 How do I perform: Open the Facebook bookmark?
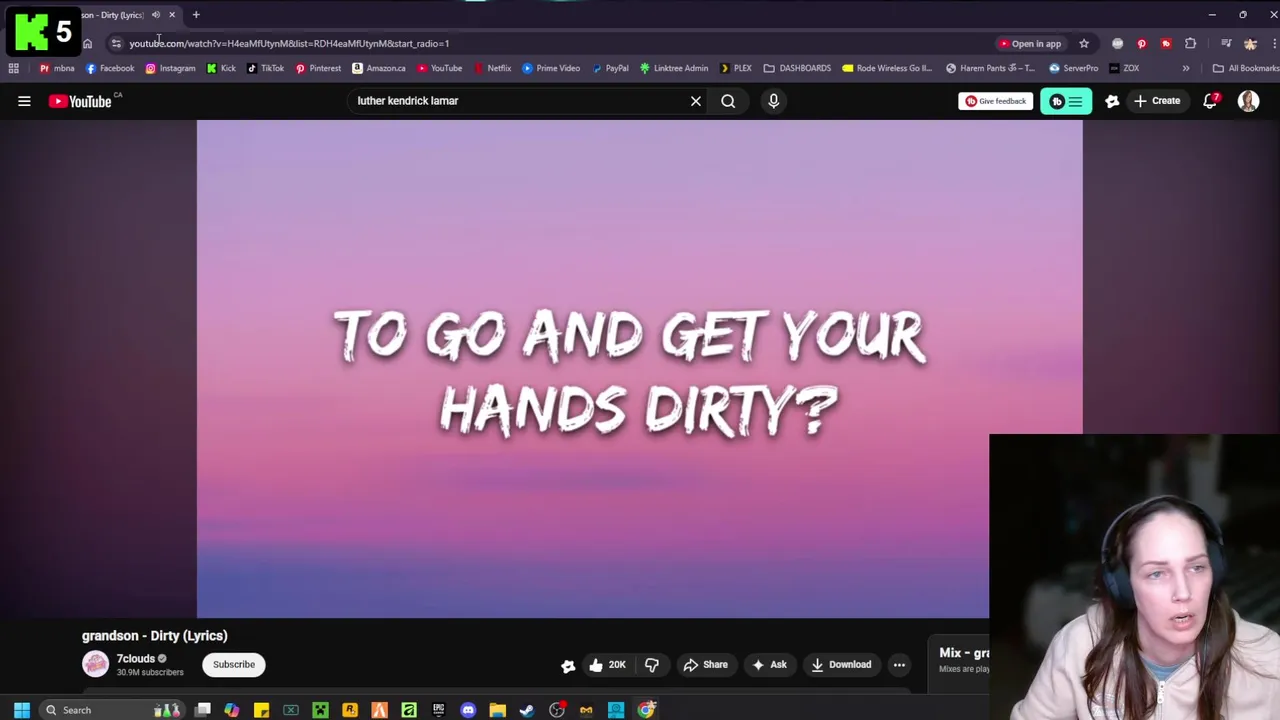pyautogui.click(x=110, y=68)
